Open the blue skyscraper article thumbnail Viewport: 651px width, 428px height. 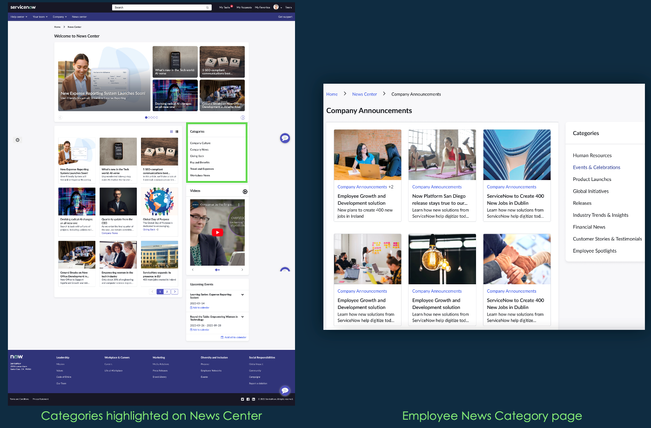pyautogui.click(x=517, y=154)
